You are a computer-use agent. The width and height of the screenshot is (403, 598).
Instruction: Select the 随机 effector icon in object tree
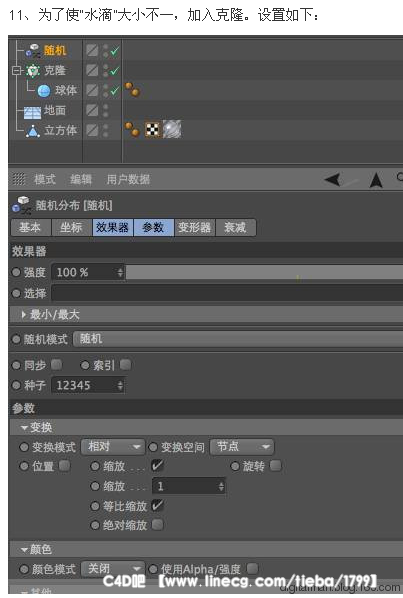point(33,50)
